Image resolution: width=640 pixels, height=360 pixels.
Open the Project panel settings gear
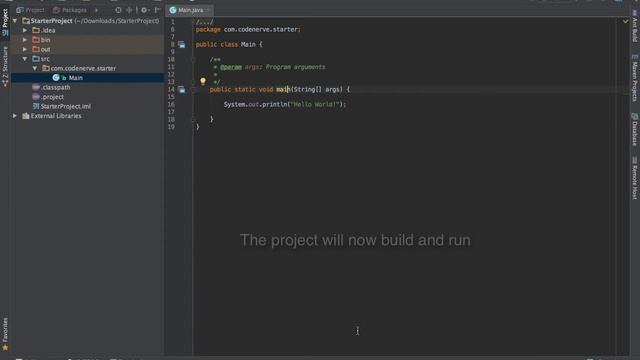pyautogui.click(x=144, y=10)
